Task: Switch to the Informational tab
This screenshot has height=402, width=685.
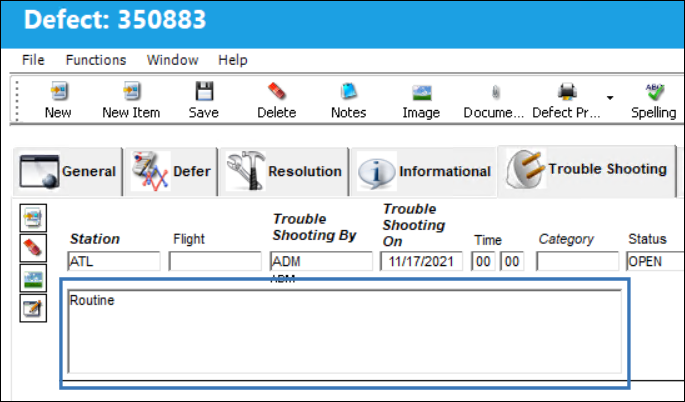Action: point(424,171)
